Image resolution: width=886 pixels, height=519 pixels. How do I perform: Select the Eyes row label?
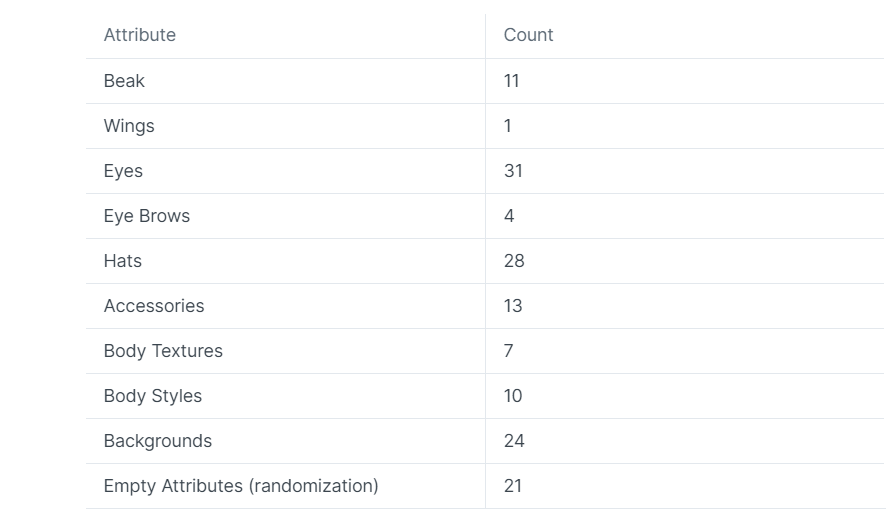[x=123, y=171]
